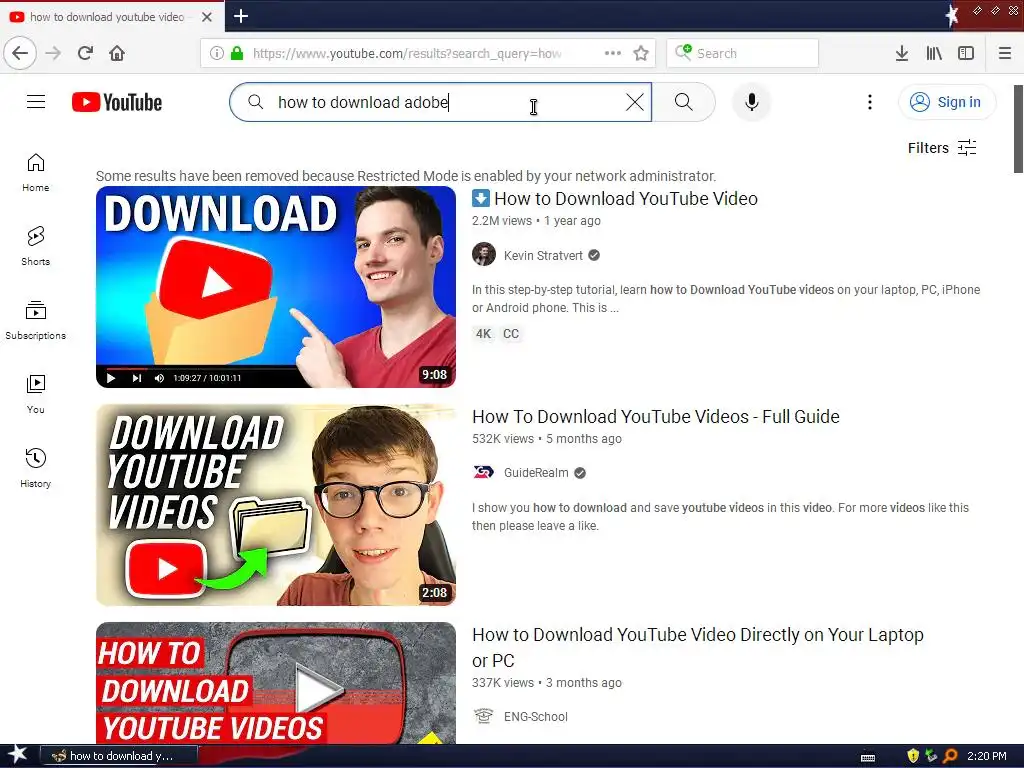Click the 4K badge
The image size is (1024, 768).
(483, 334)
